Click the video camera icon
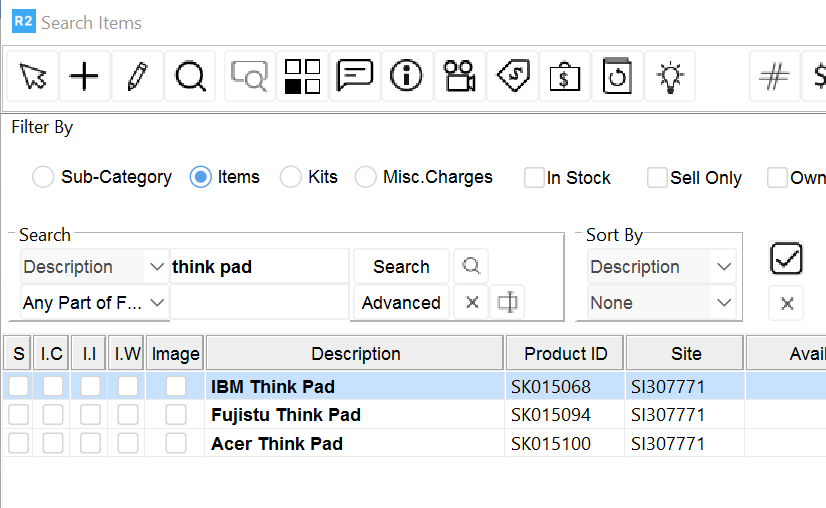Screen dimensions: 826x508 (460, 77)
